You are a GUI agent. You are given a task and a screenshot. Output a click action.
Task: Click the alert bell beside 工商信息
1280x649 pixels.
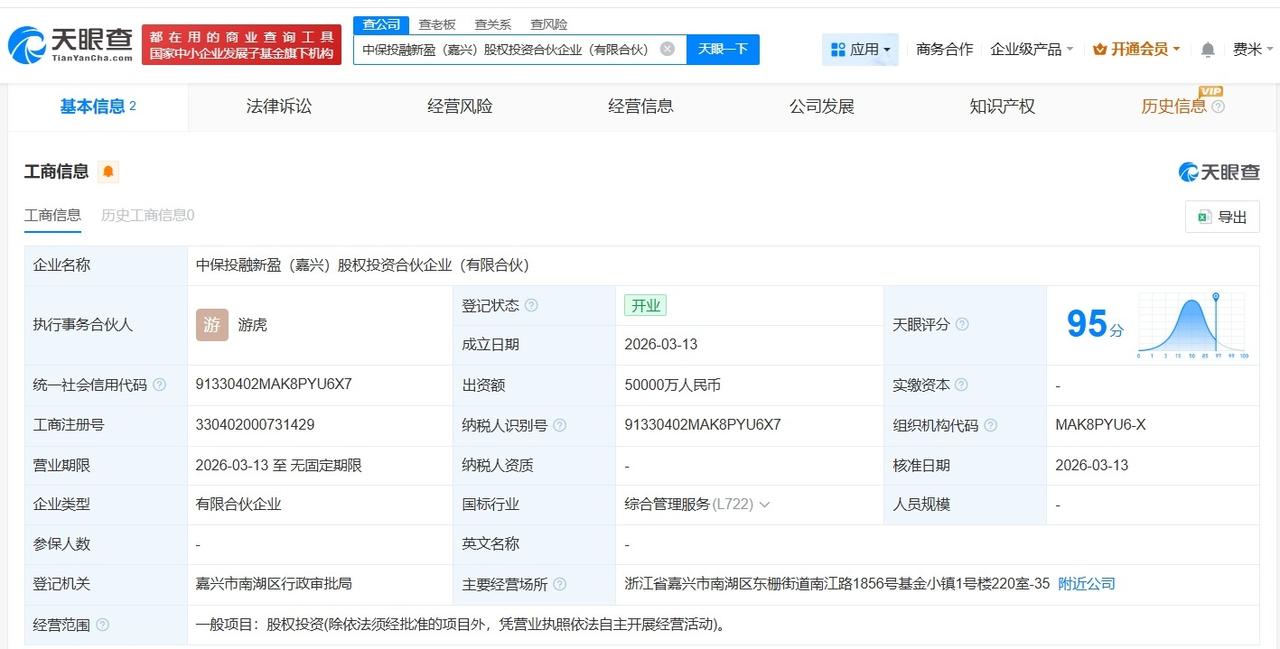(x=107, y=171)
